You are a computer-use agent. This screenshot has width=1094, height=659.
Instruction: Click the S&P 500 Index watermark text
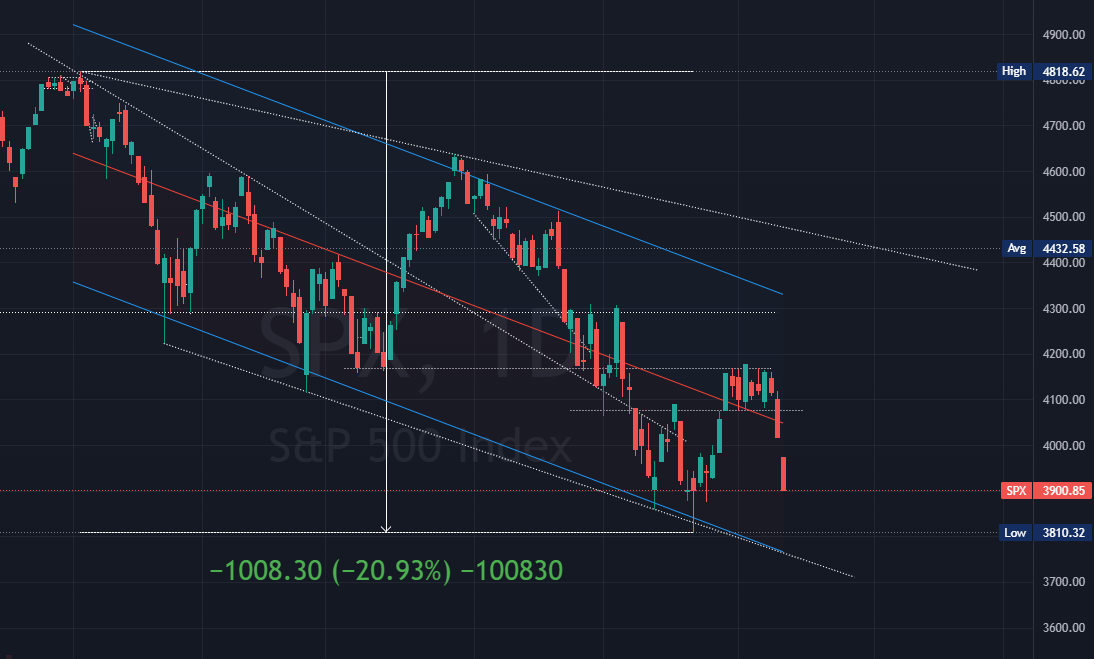pyautogui.click(x=420, y=446)
